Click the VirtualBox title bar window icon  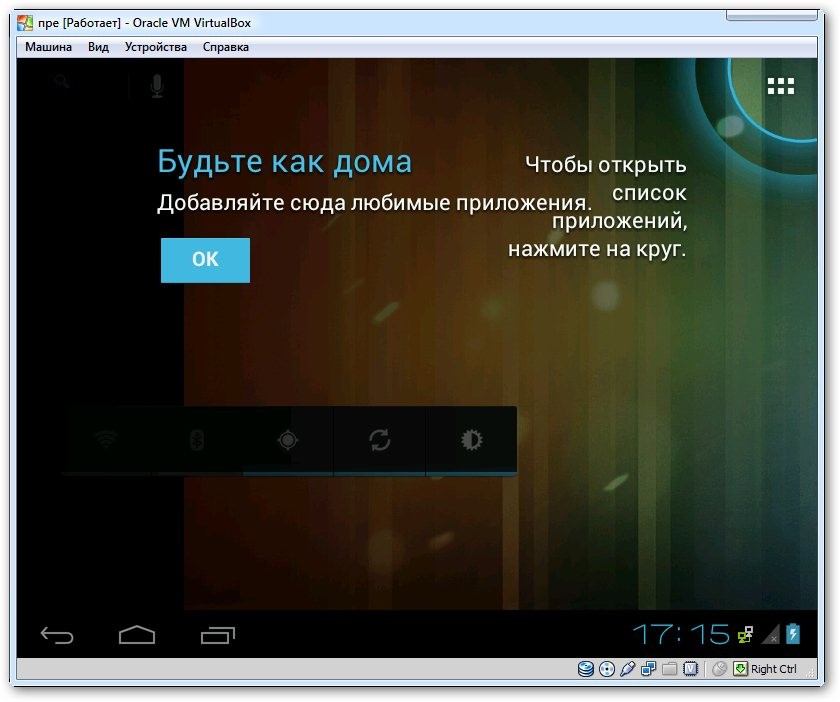(x=25, y=23)
